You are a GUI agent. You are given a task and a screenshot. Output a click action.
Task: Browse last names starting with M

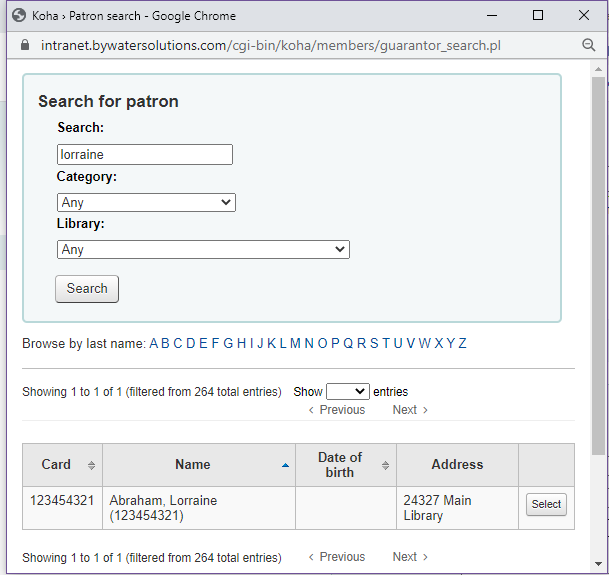click(x=295, y=344)
